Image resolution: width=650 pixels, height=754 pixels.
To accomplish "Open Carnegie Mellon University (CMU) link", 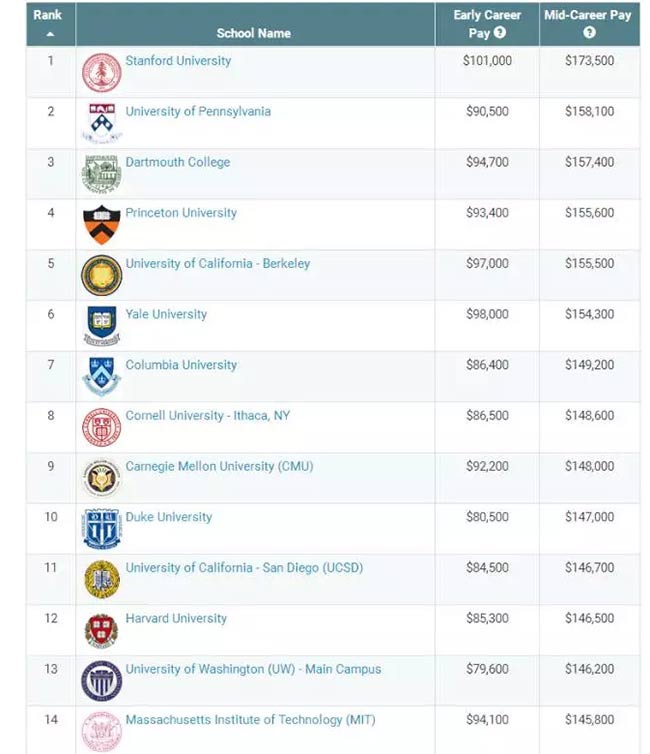I will [x=219, y=466].
